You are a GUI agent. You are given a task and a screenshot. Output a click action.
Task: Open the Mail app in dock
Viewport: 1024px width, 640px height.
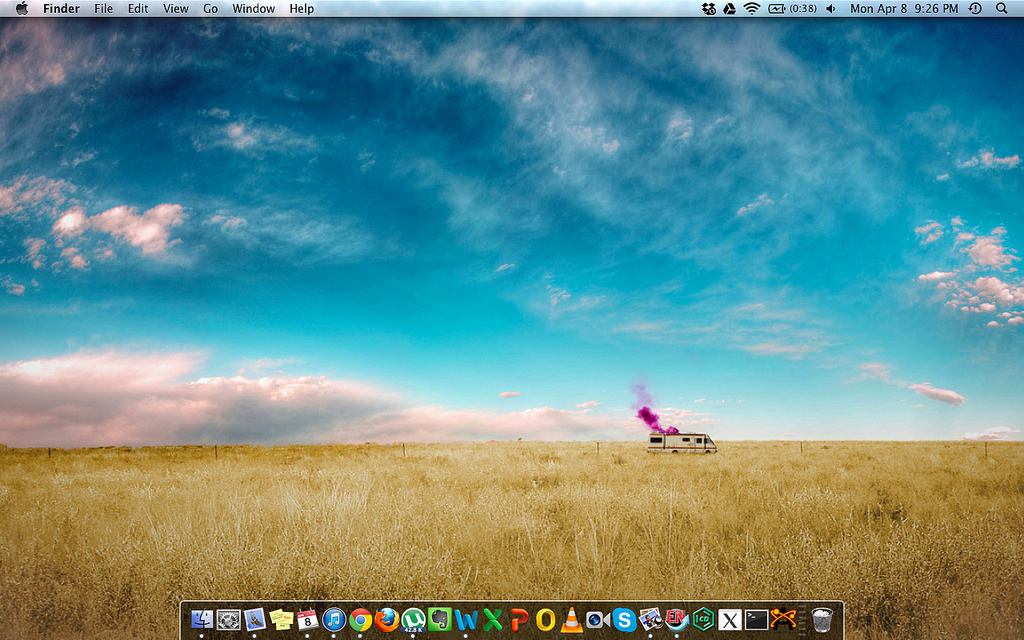(x=255, y=618)
